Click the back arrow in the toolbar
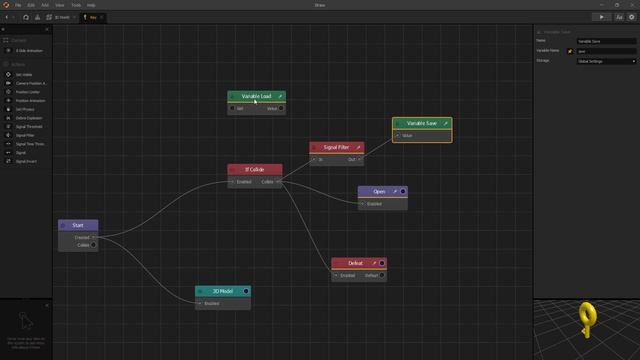This screenshot has height=360, width=640. pos(7,17)
